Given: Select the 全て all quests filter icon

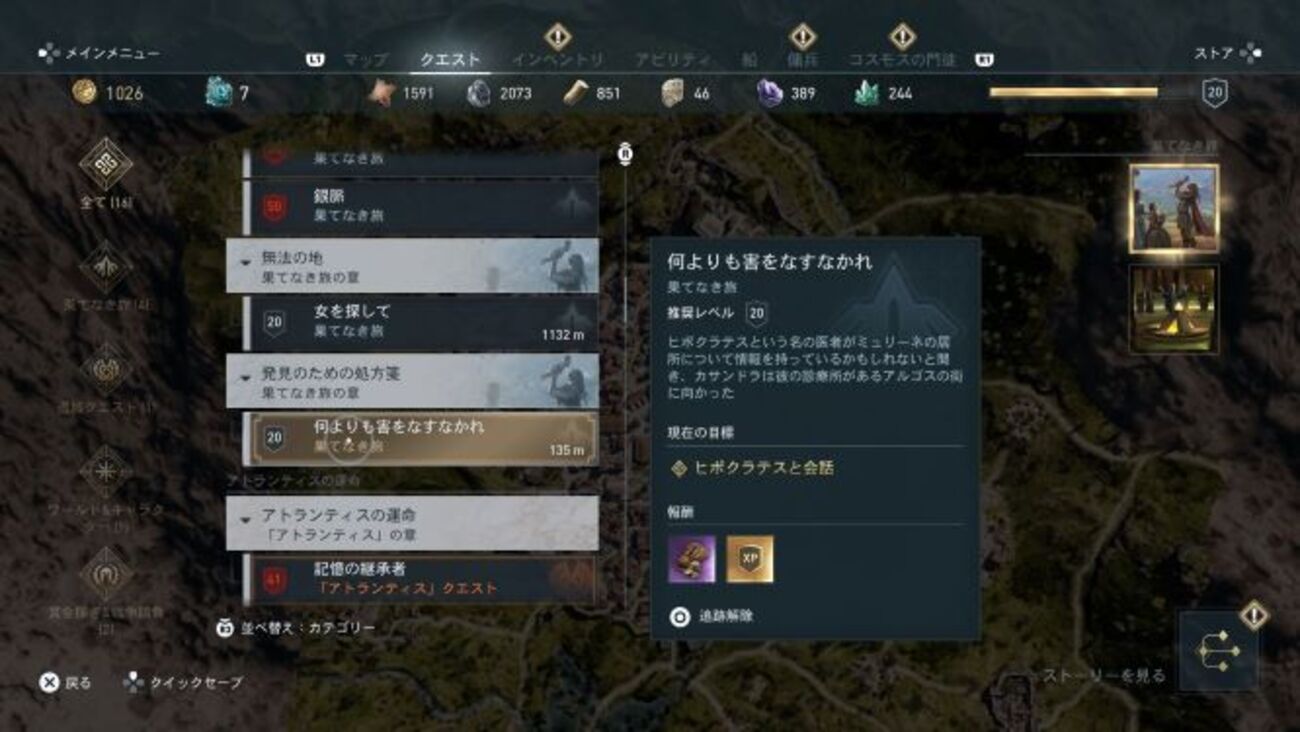Looking at the screenshot, I should click(x=106, y=163).
